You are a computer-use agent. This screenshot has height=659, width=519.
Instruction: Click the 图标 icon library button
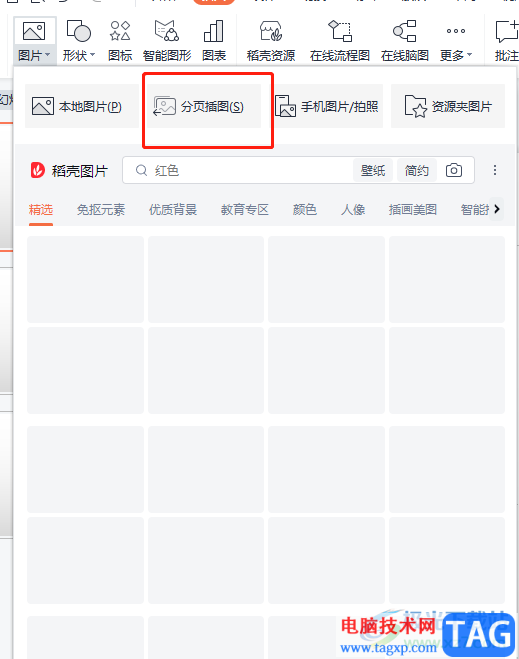[120, 41]
